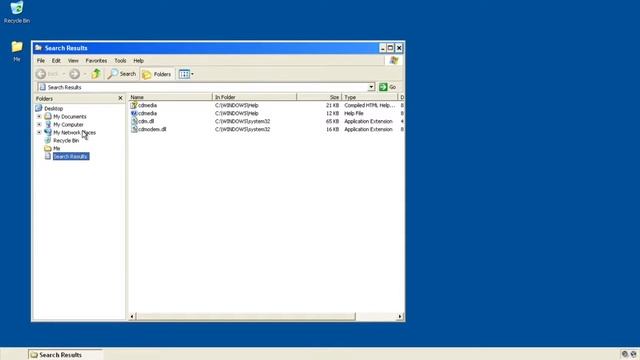
Task: Click the 12 KB Help File icon
Action: click(134, 113)
